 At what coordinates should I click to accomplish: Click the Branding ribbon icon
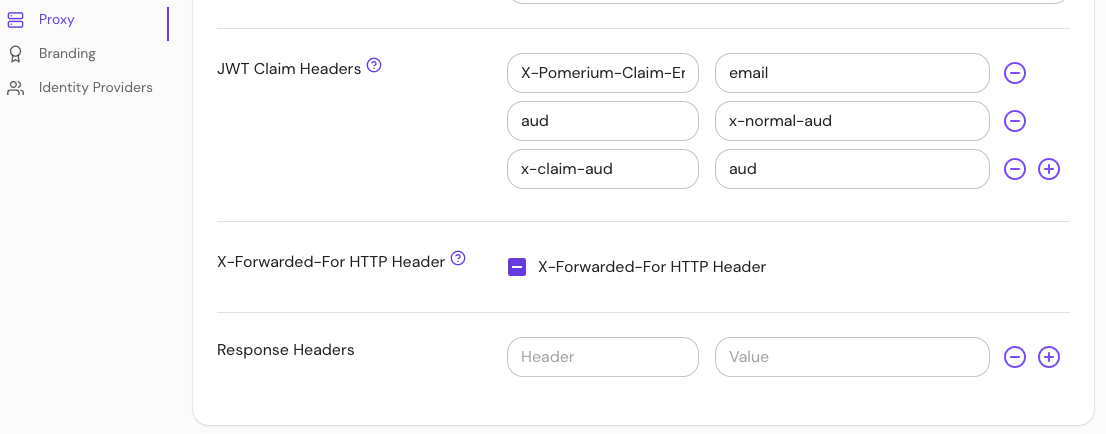[x=16, y=53]
